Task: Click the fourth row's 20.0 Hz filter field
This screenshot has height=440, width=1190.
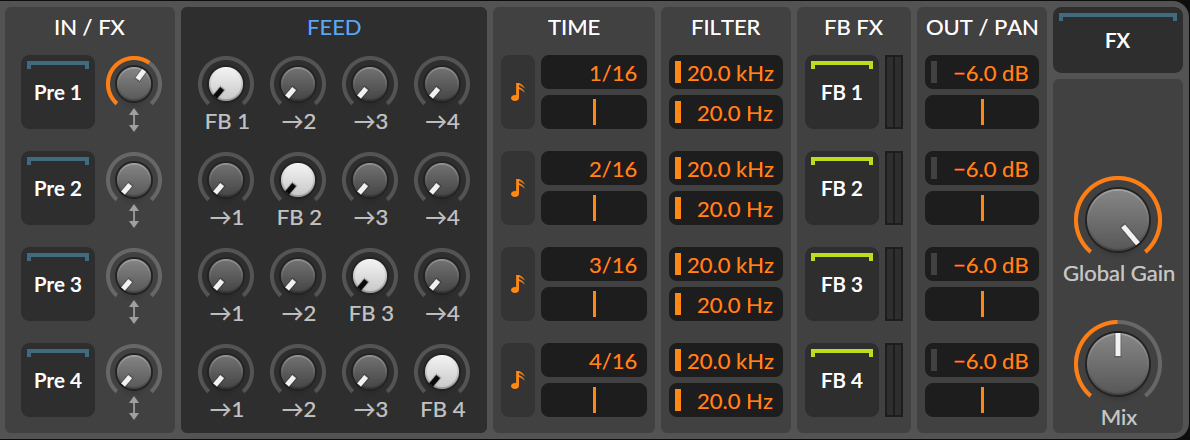Action: point(726,401)
